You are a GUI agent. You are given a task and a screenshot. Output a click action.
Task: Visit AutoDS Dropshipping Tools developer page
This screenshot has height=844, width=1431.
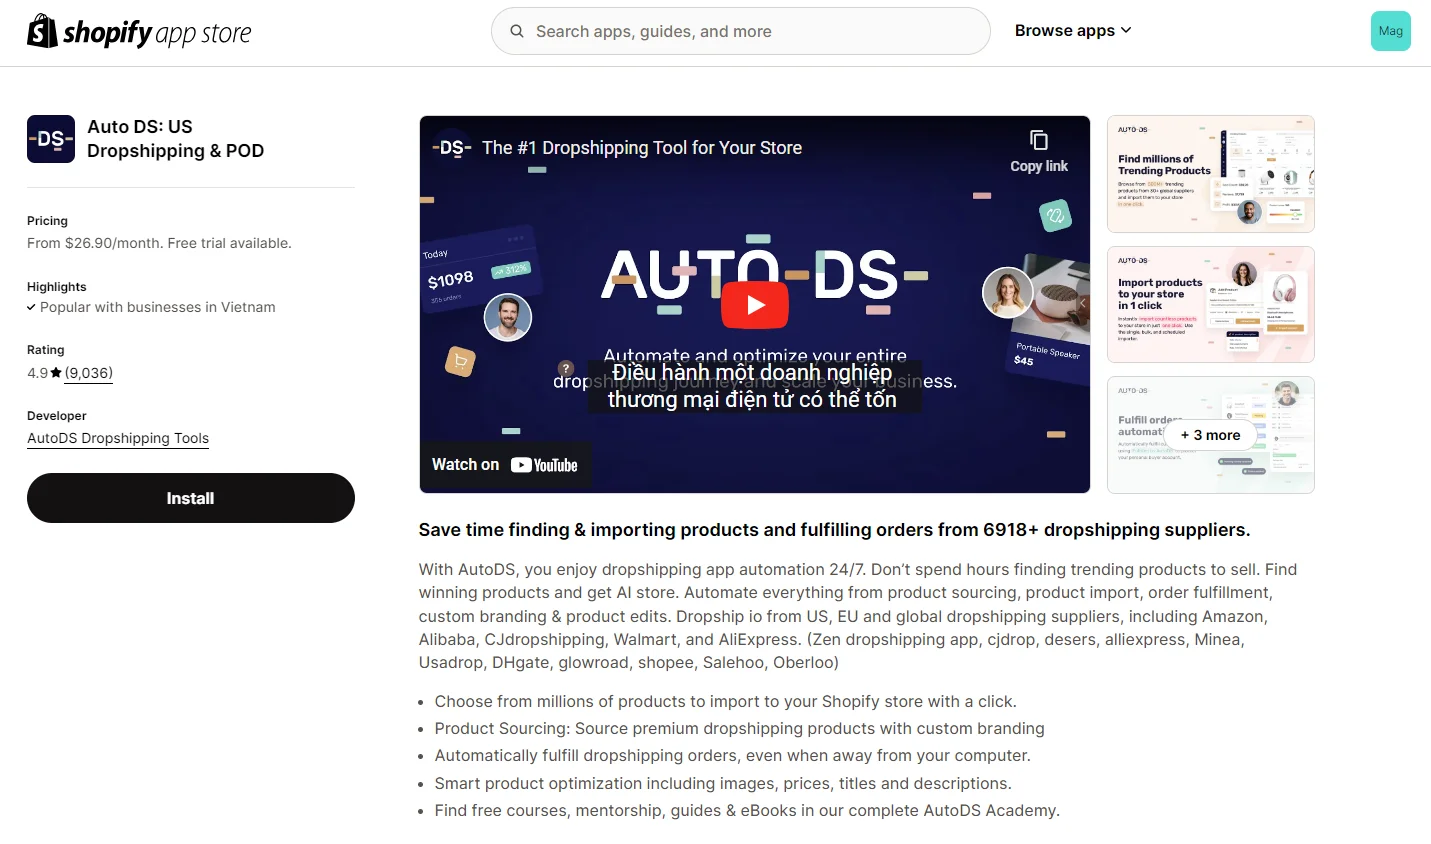click(x=118, y=438)
